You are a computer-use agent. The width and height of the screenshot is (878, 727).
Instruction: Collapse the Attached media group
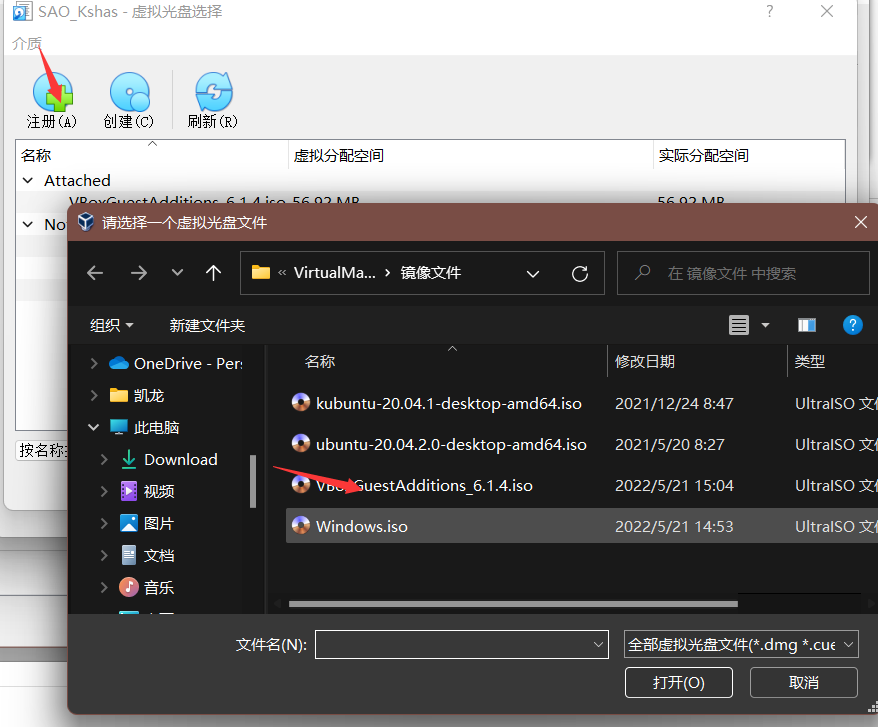(x=27, y=180)
